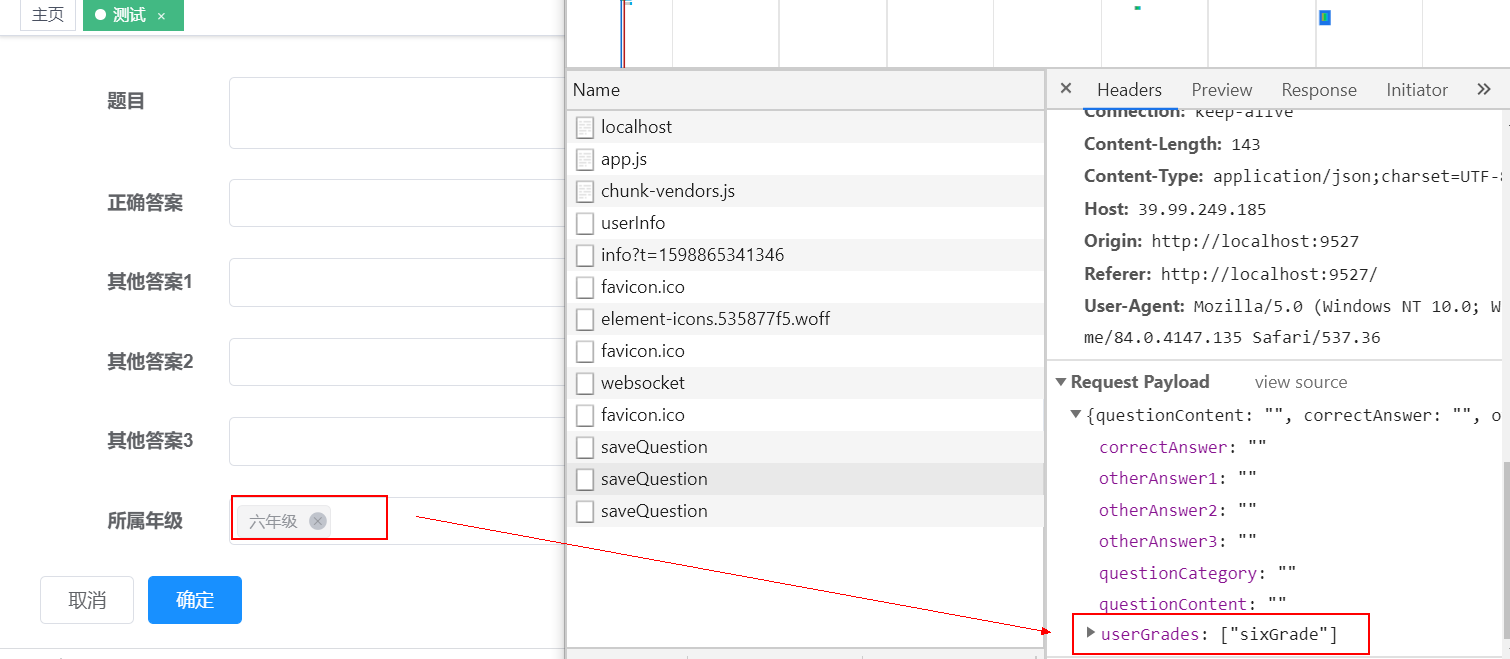
Task: Close the 测试 tab with its x
Action: pos(161,16)
